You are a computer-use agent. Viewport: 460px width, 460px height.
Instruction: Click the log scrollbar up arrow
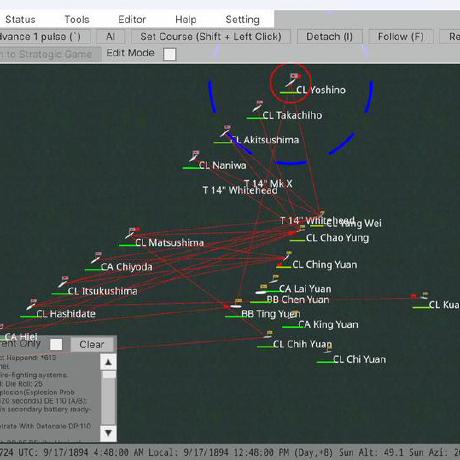click(x=108, y=362)
